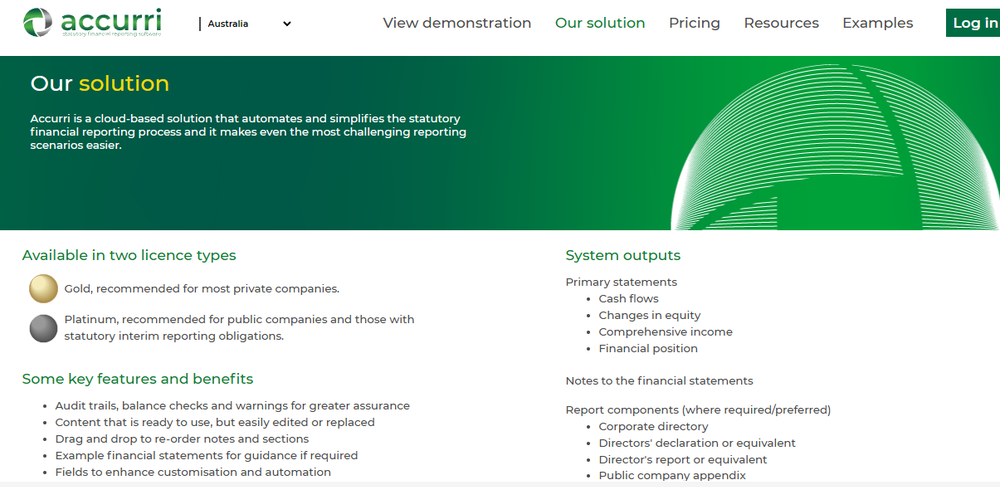Click the country selector chevron arrow
This screenshot has width=1000, height=487.
(287, 24)
